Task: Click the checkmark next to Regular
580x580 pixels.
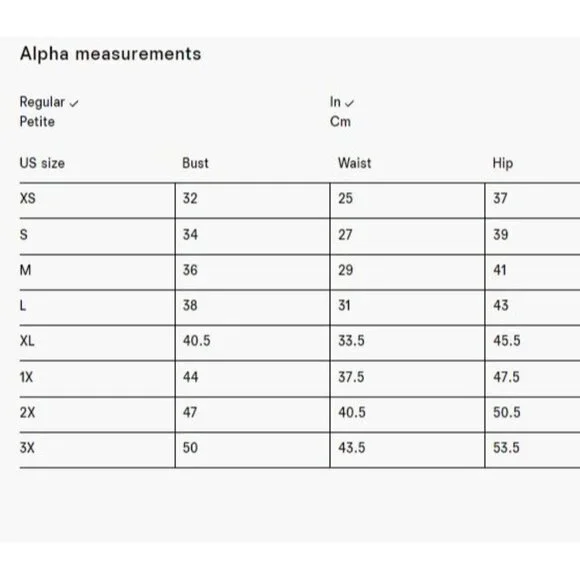Action: pos(74,104)
